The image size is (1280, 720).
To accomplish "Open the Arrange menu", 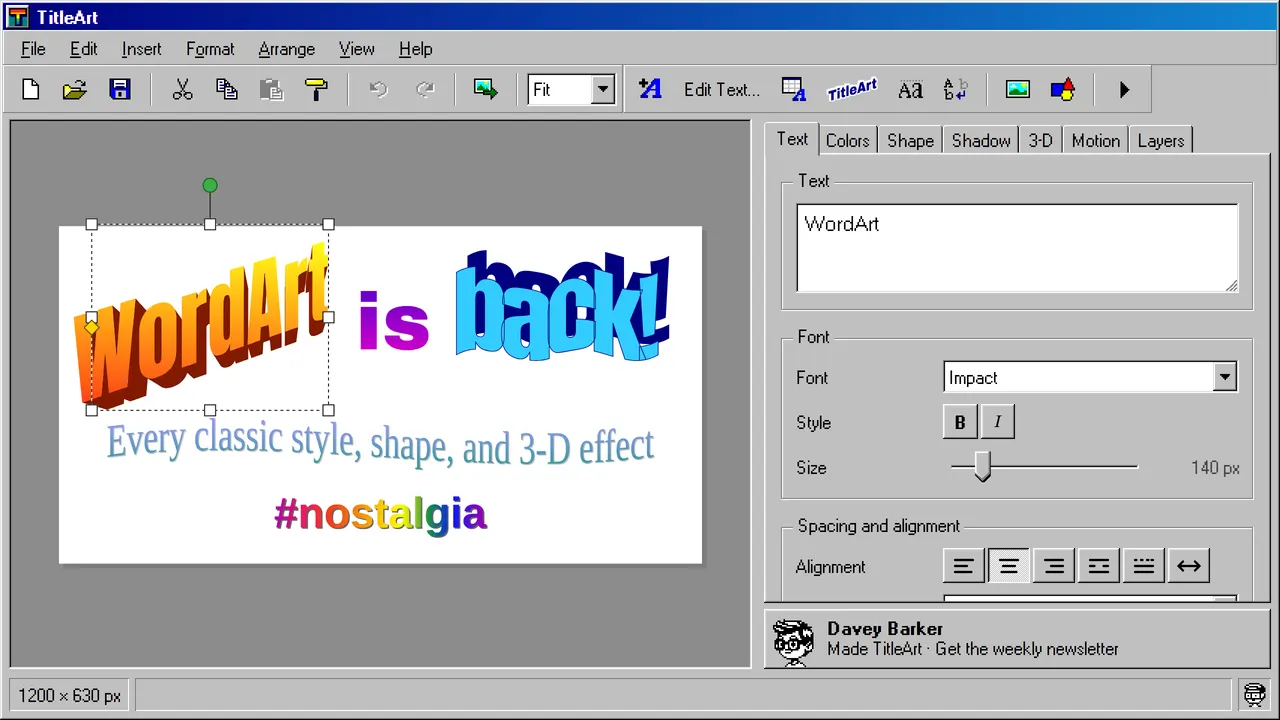I will tap(287, 49).
